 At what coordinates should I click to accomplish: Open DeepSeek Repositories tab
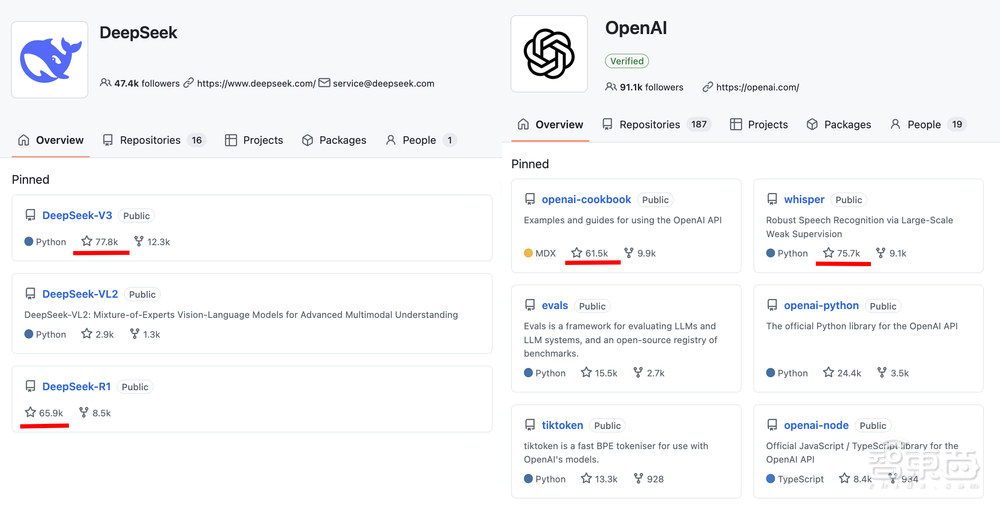150,140
